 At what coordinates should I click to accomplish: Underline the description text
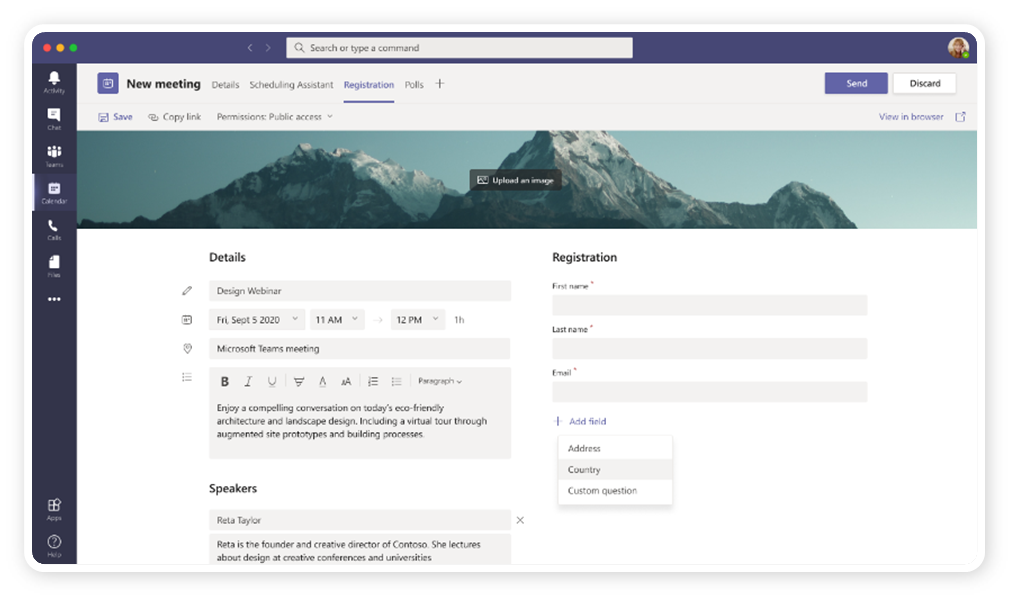tap(272, 382)
